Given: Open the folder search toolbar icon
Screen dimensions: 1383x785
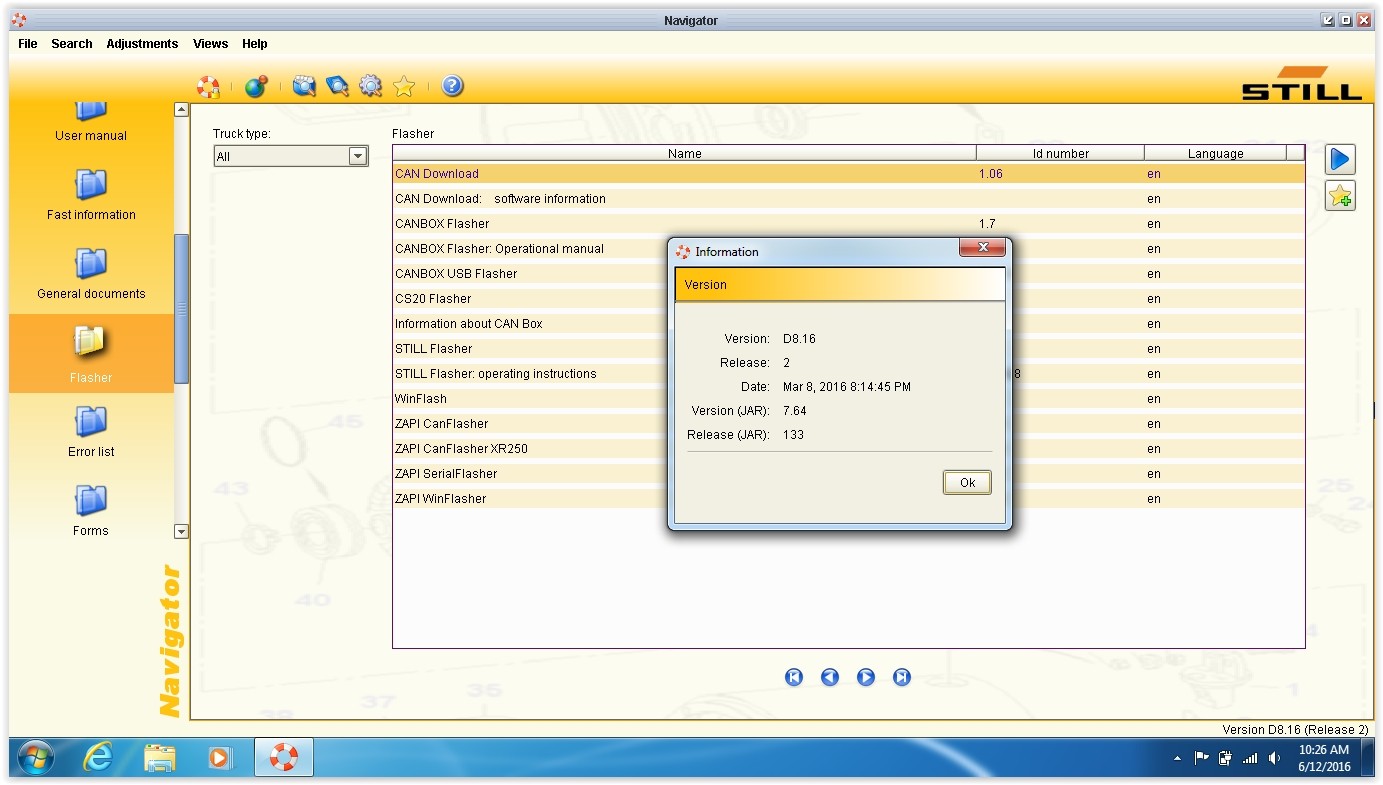Looking at the screenshot, I should point(304,87).
